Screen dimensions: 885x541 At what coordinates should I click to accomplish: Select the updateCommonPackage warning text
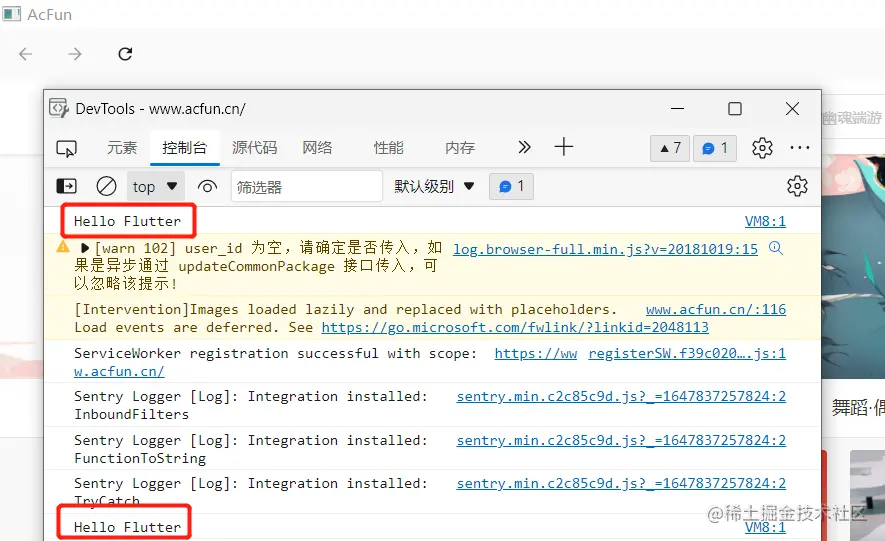(256, 266)
